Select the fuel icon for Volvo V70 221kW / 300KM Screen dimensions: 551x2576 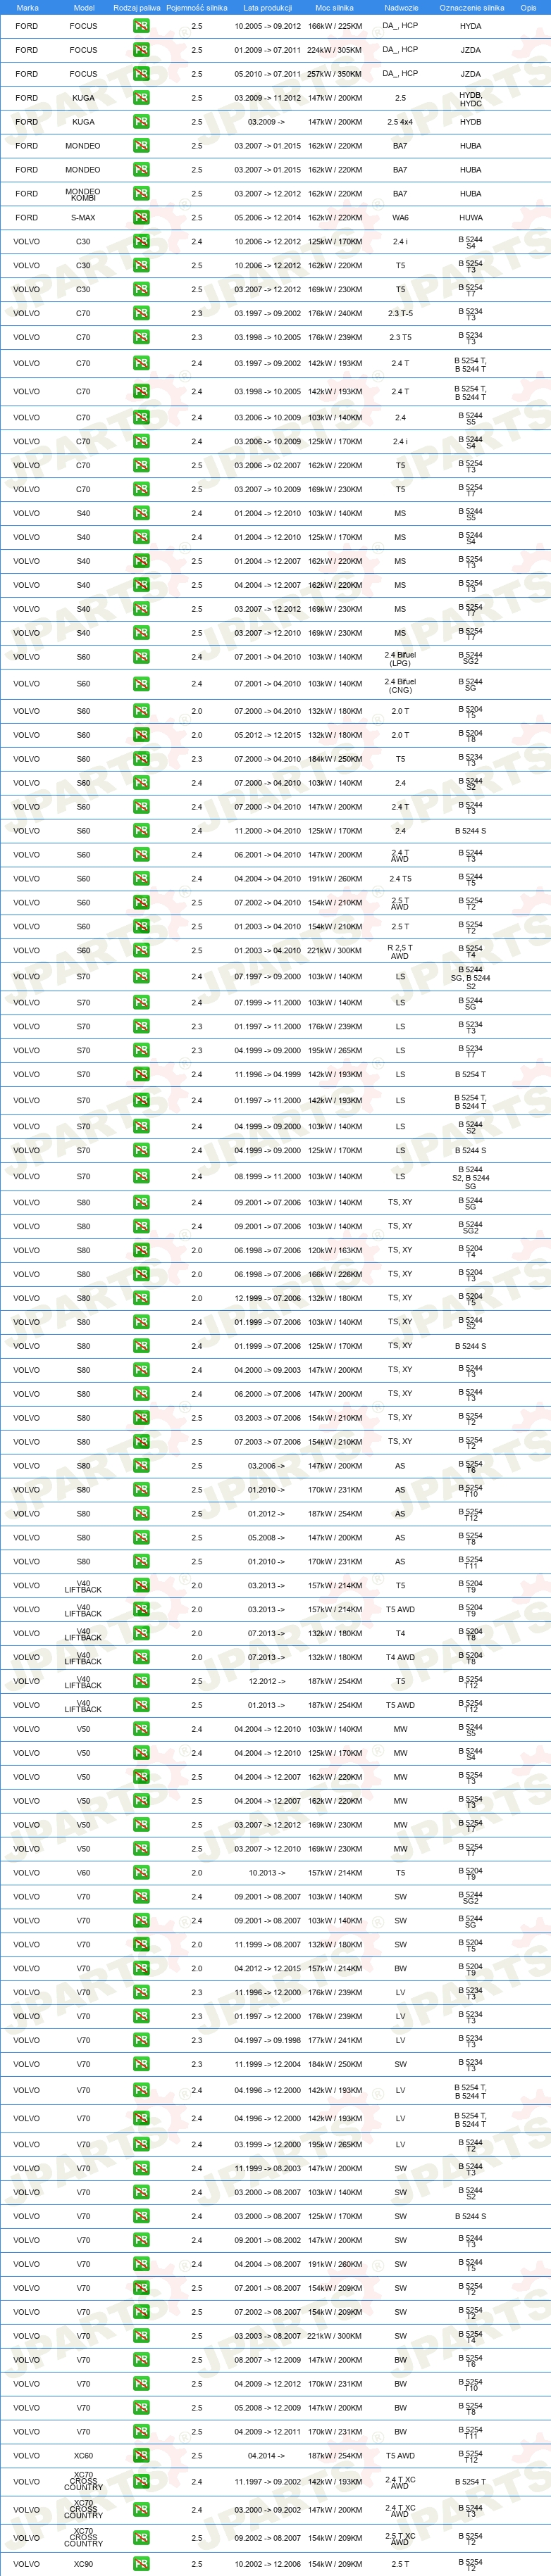(x=141, y=2336)
